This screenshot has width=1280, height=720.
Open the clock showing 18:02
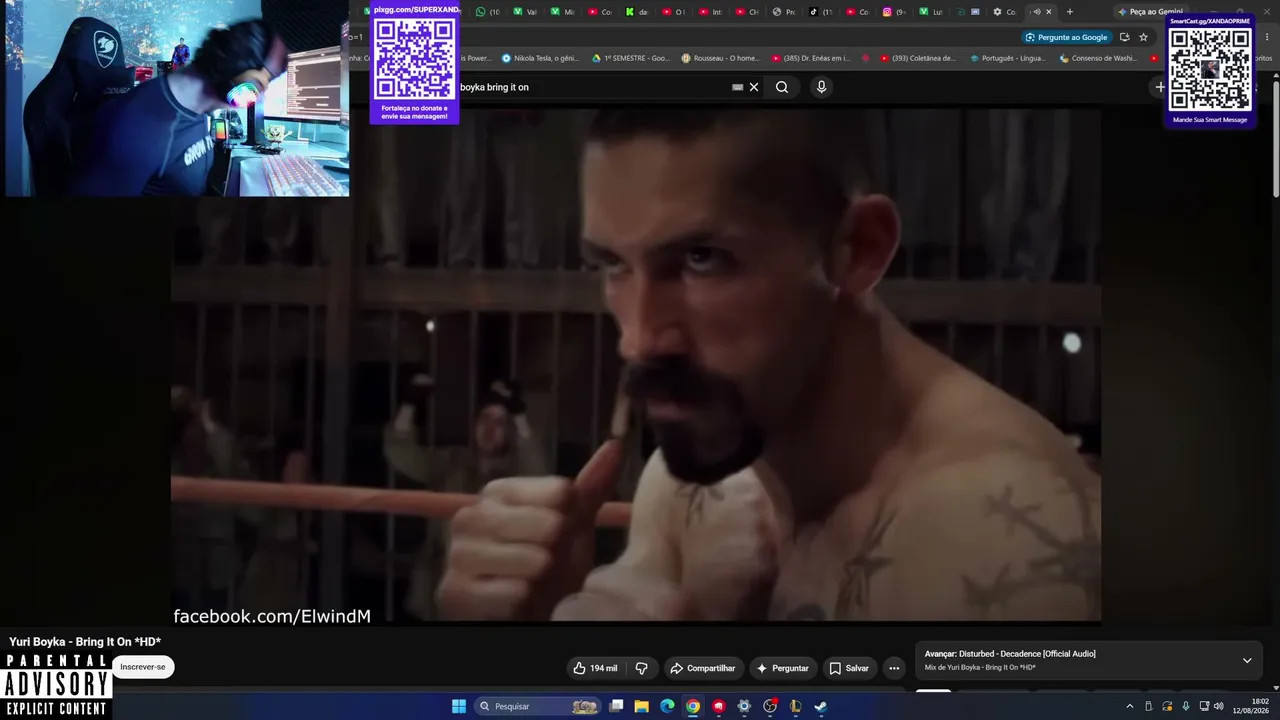pyautogui.click(x=1251, y=706)
